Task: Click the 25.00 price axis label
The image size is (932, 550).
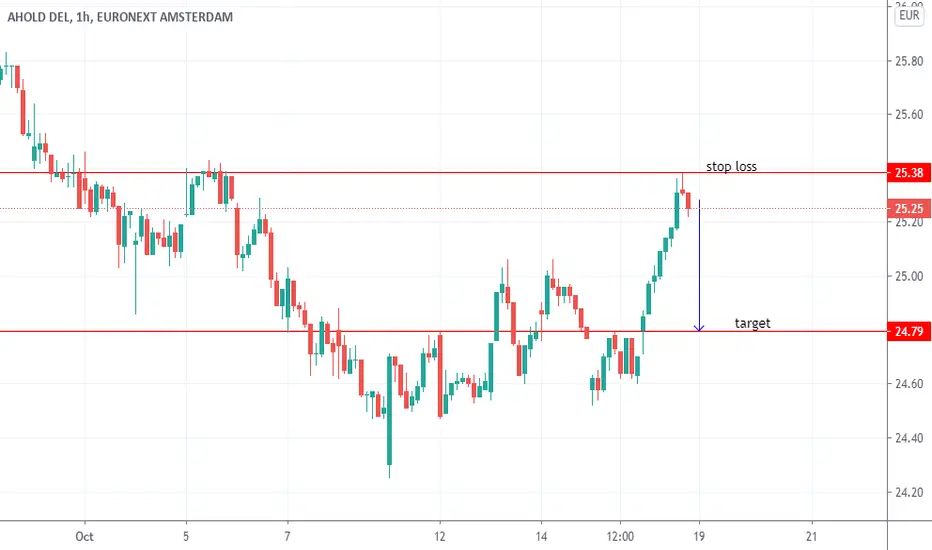Action: click(909, 276)
